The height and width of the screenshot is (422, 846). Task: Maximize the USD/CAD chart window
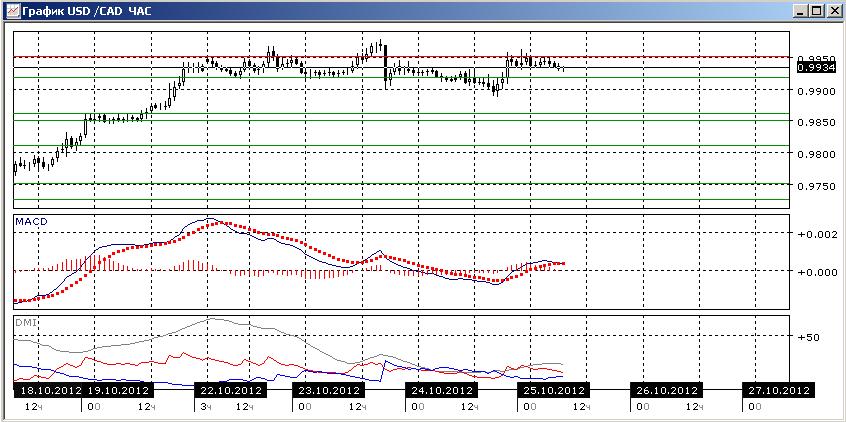point(816,11)
